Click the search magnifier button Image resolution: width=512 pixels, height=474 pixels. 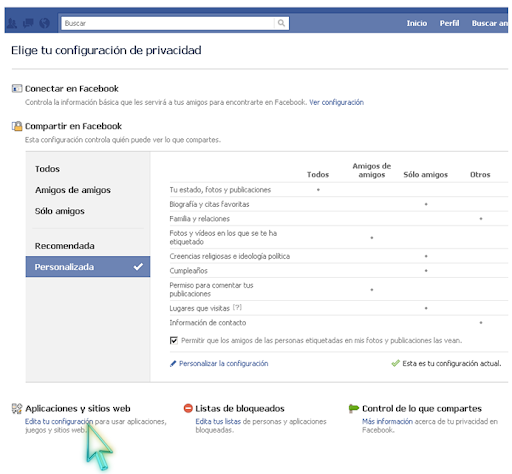(x=281, y=23)
